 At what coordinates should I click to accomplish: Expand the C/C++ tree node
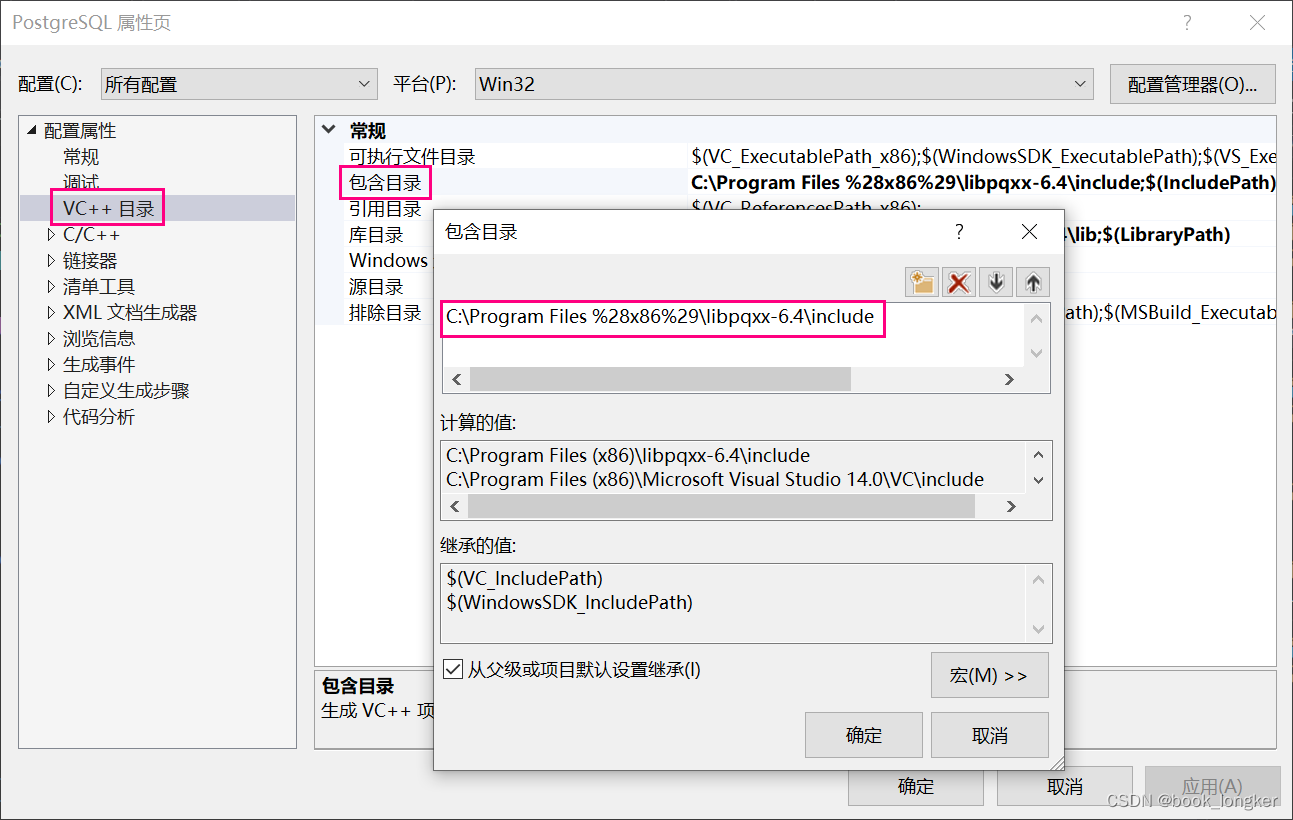point(52,234)
